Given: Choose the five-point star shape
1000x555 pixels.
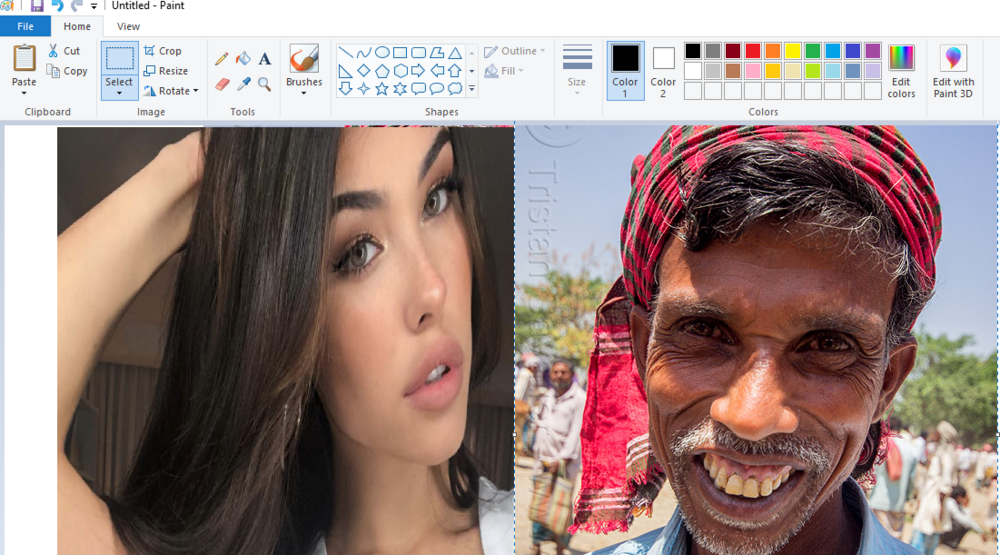Looking at the screenshot, I should pyautogui.click(x=381, y=89).
